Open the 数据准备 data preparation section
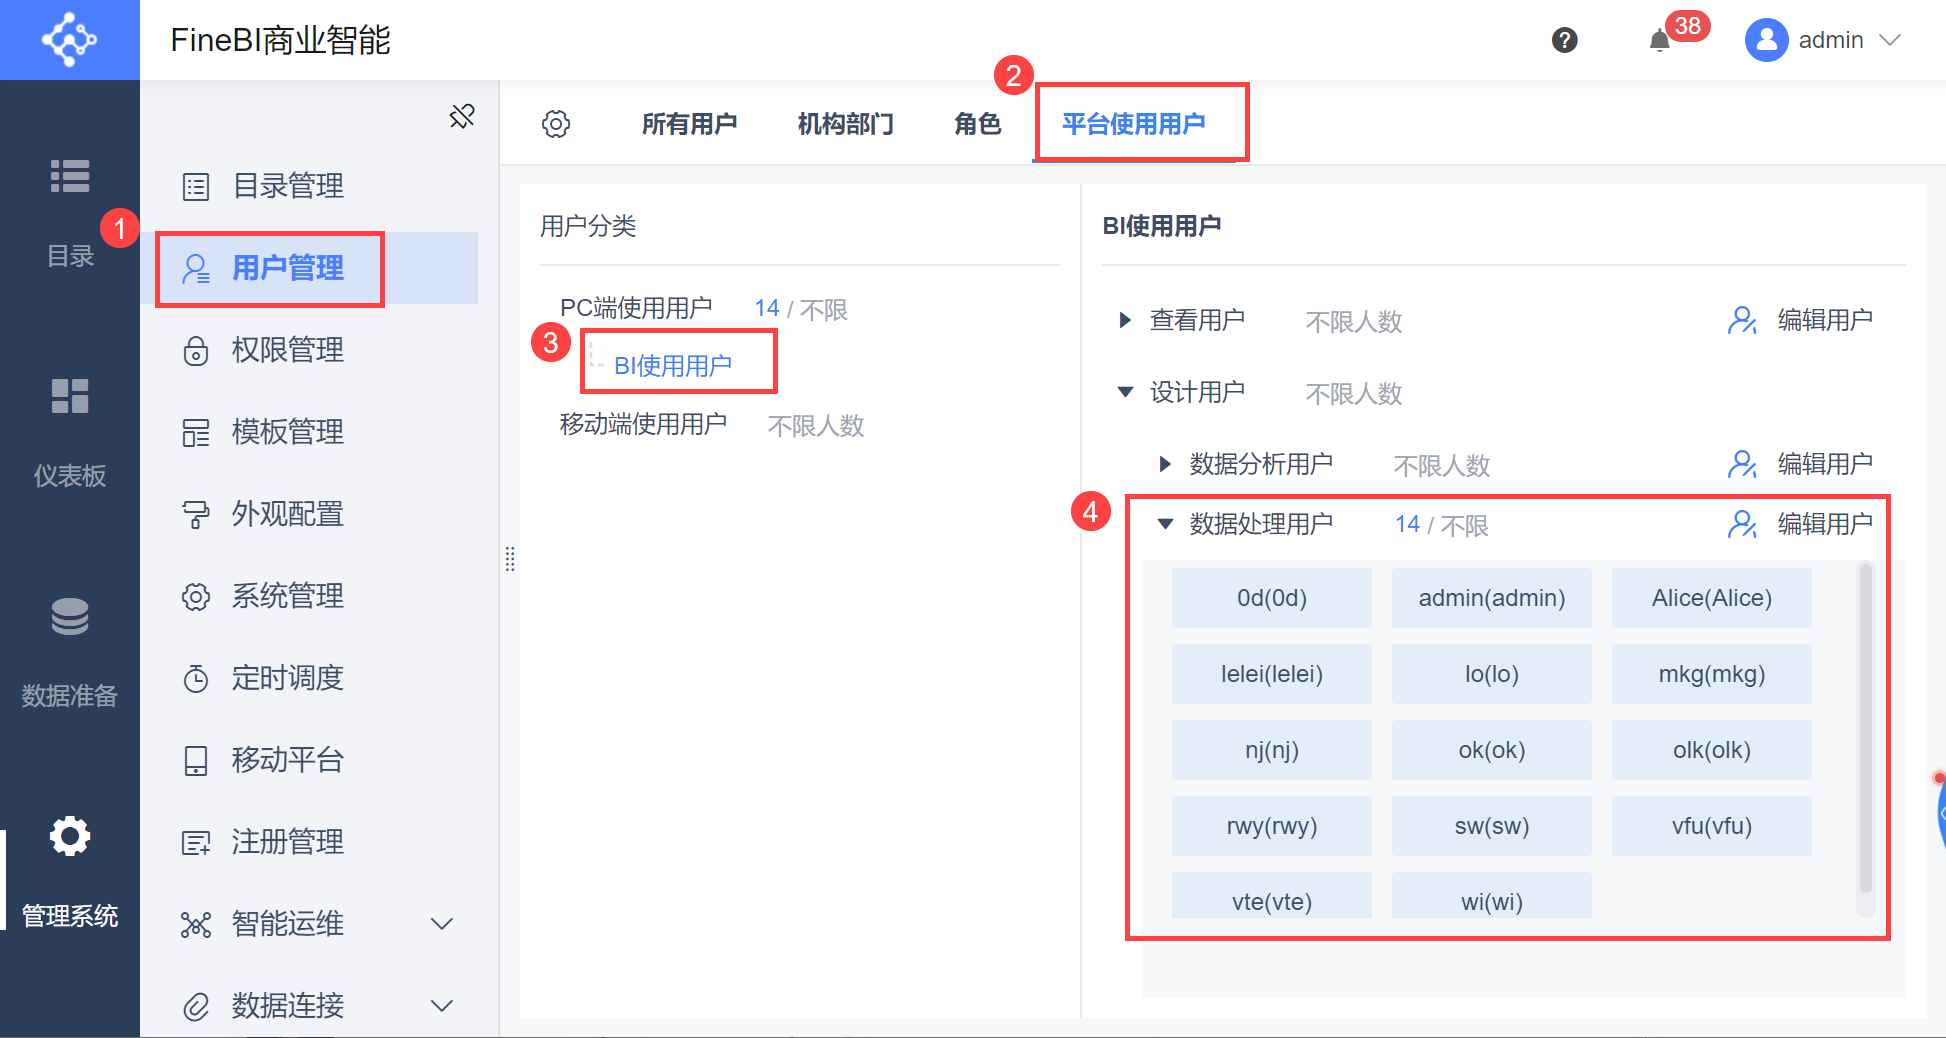 70,653
